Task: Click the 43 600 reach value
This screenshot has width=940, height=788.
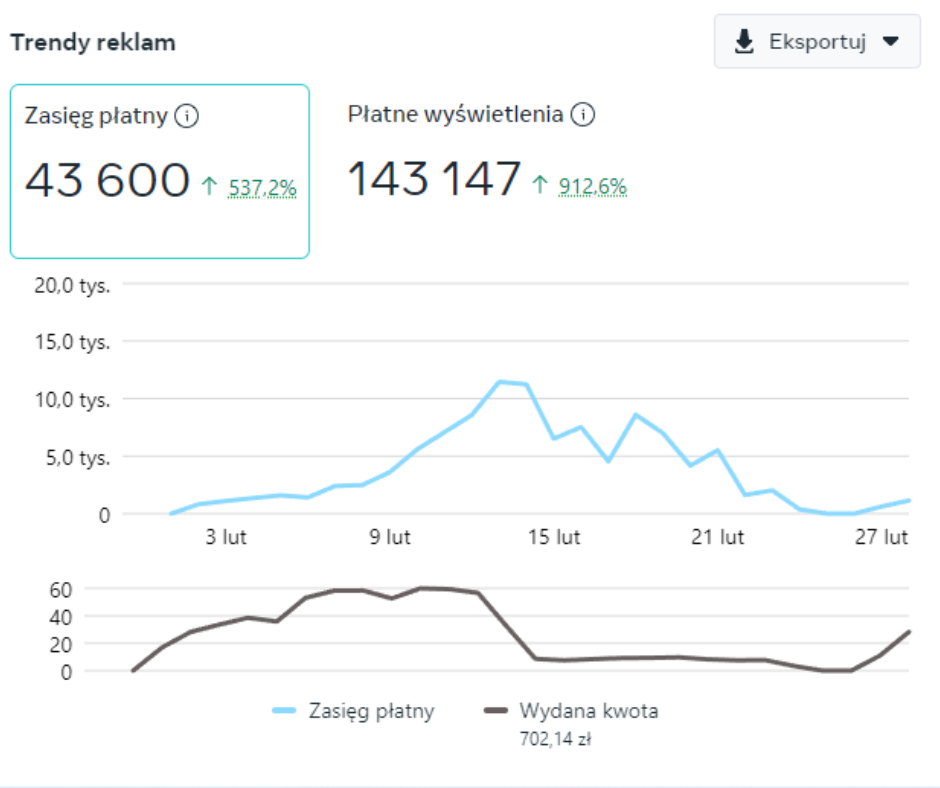Action: [x=107, y=180]
